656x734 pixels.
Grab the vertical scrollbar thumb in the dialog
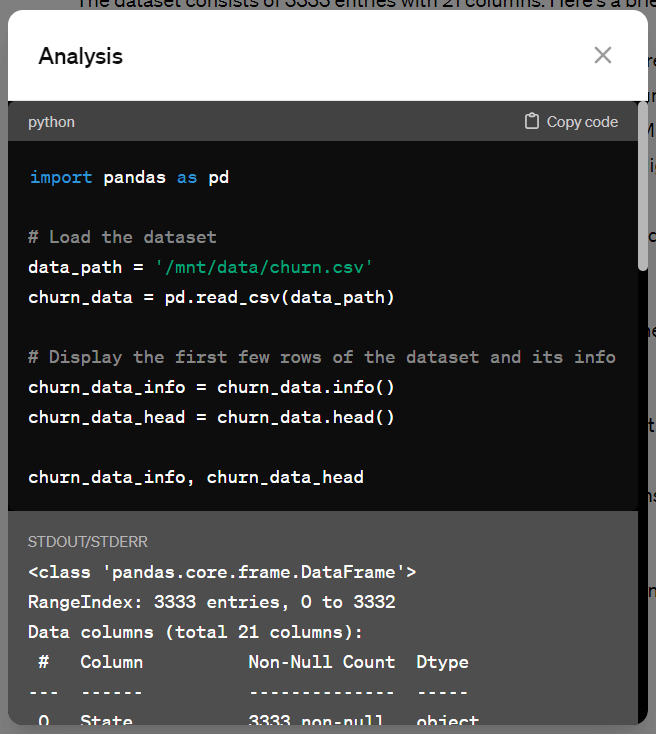pyautogui.click(x=643, y=185)
